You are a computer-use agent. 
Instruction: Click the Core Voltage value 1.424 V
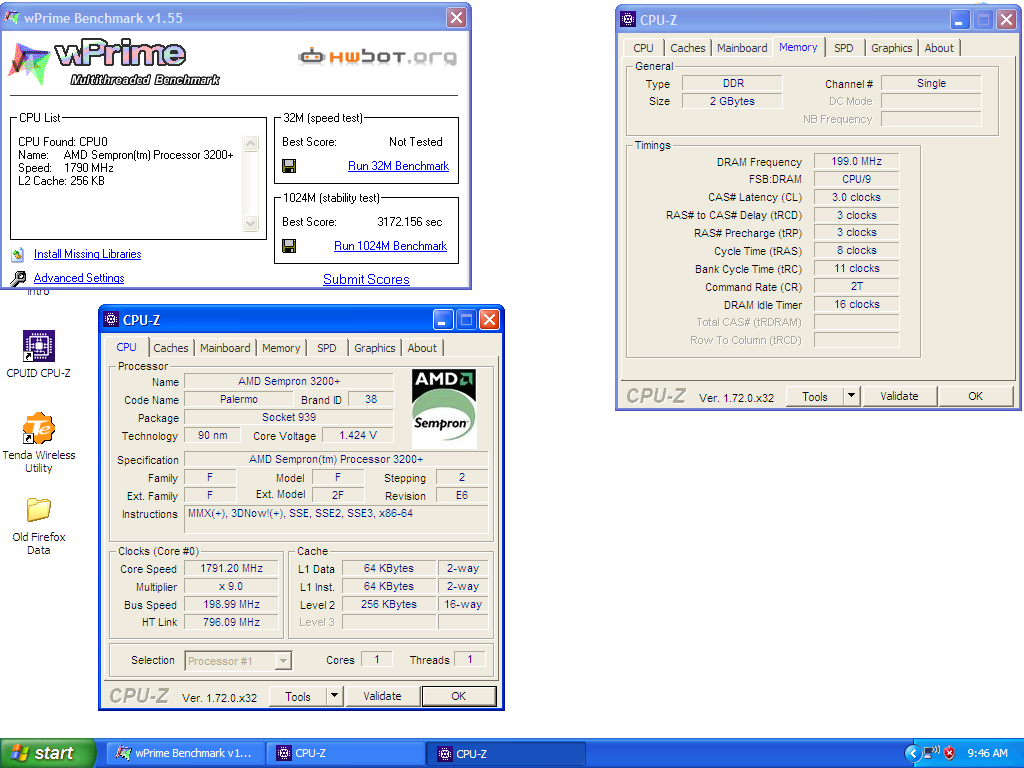[x=358, y=435]
